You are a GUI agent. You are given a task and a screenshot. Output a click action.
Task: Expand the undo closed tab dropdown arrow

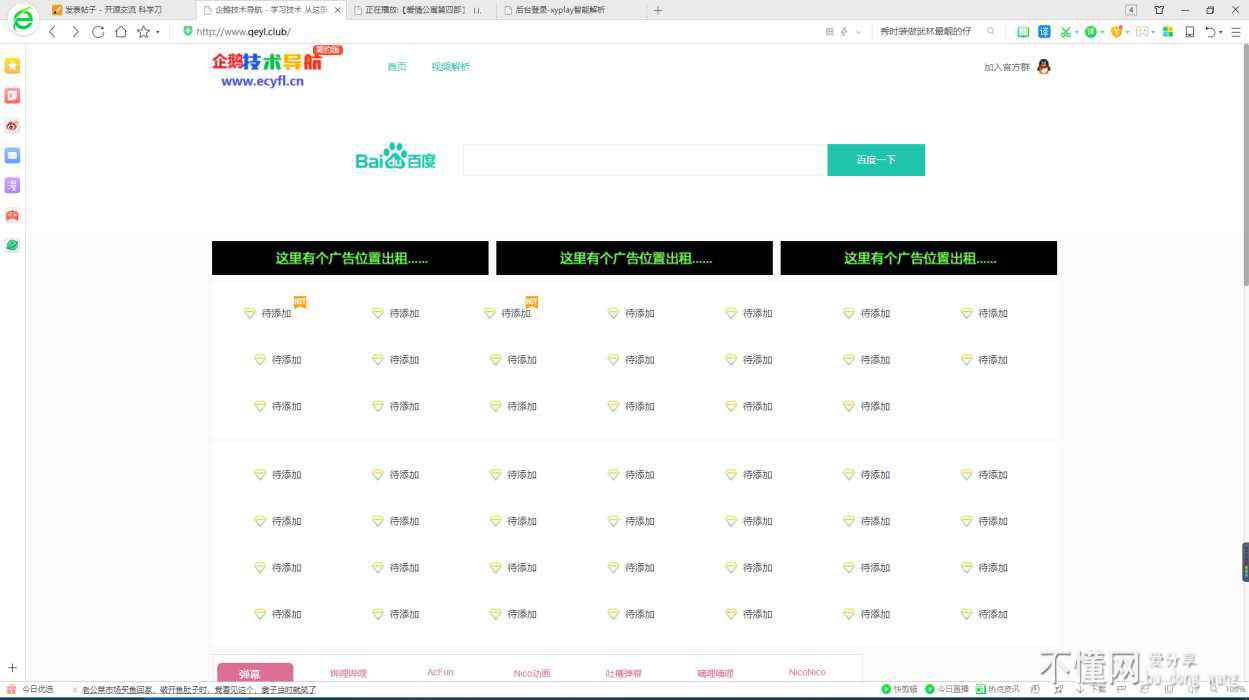coord(1221,32)
